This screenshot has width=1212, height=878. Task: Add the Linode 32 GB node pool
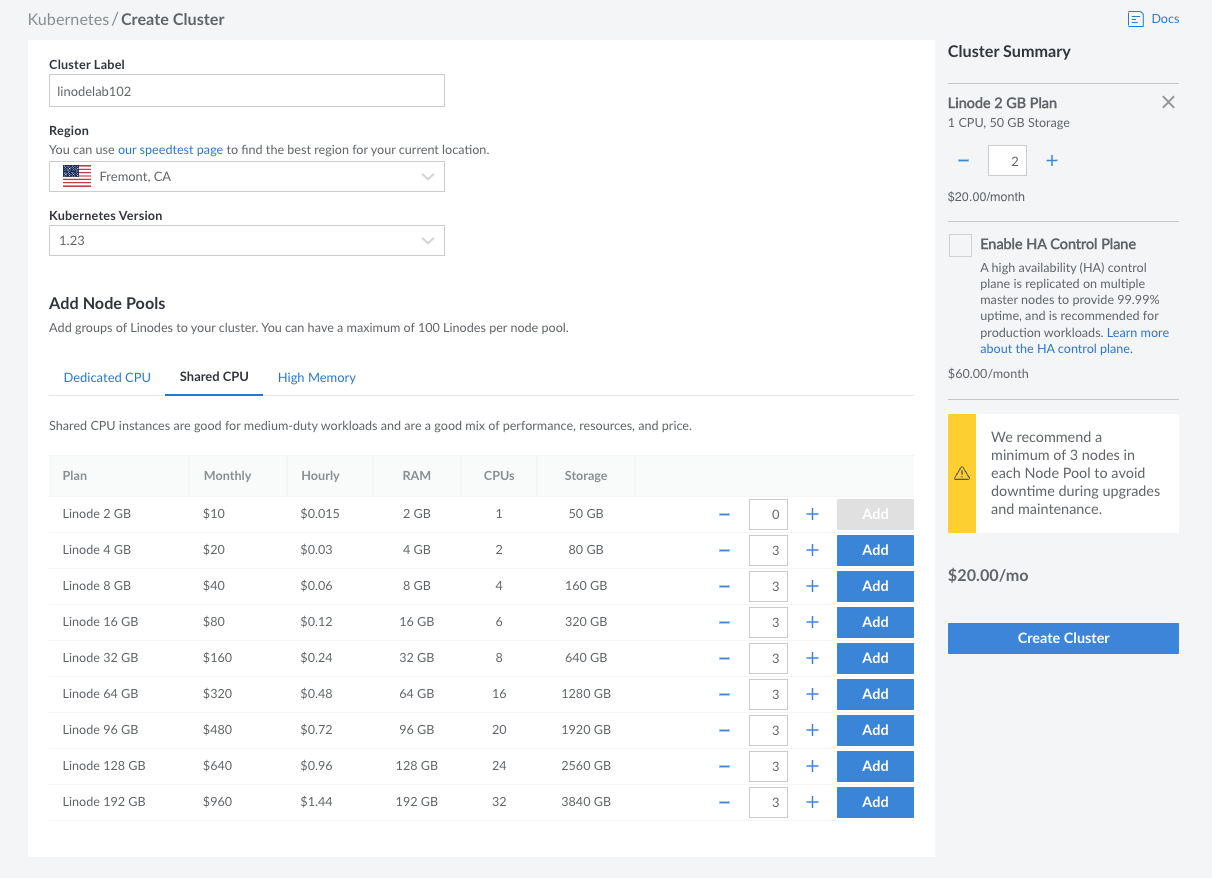click(x=875, y=658)
